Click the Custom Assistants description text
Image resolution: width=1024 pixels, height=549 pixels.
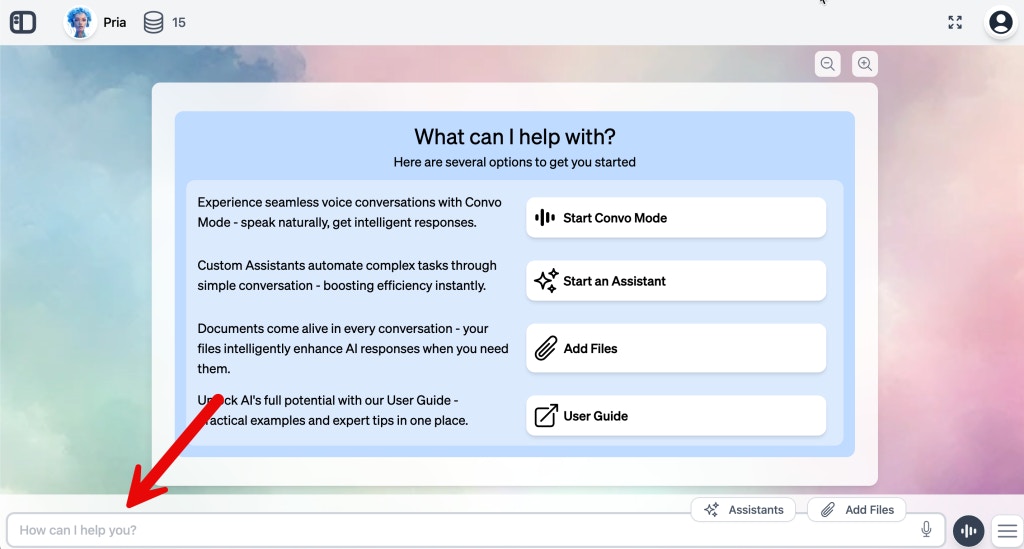[347, 275]
